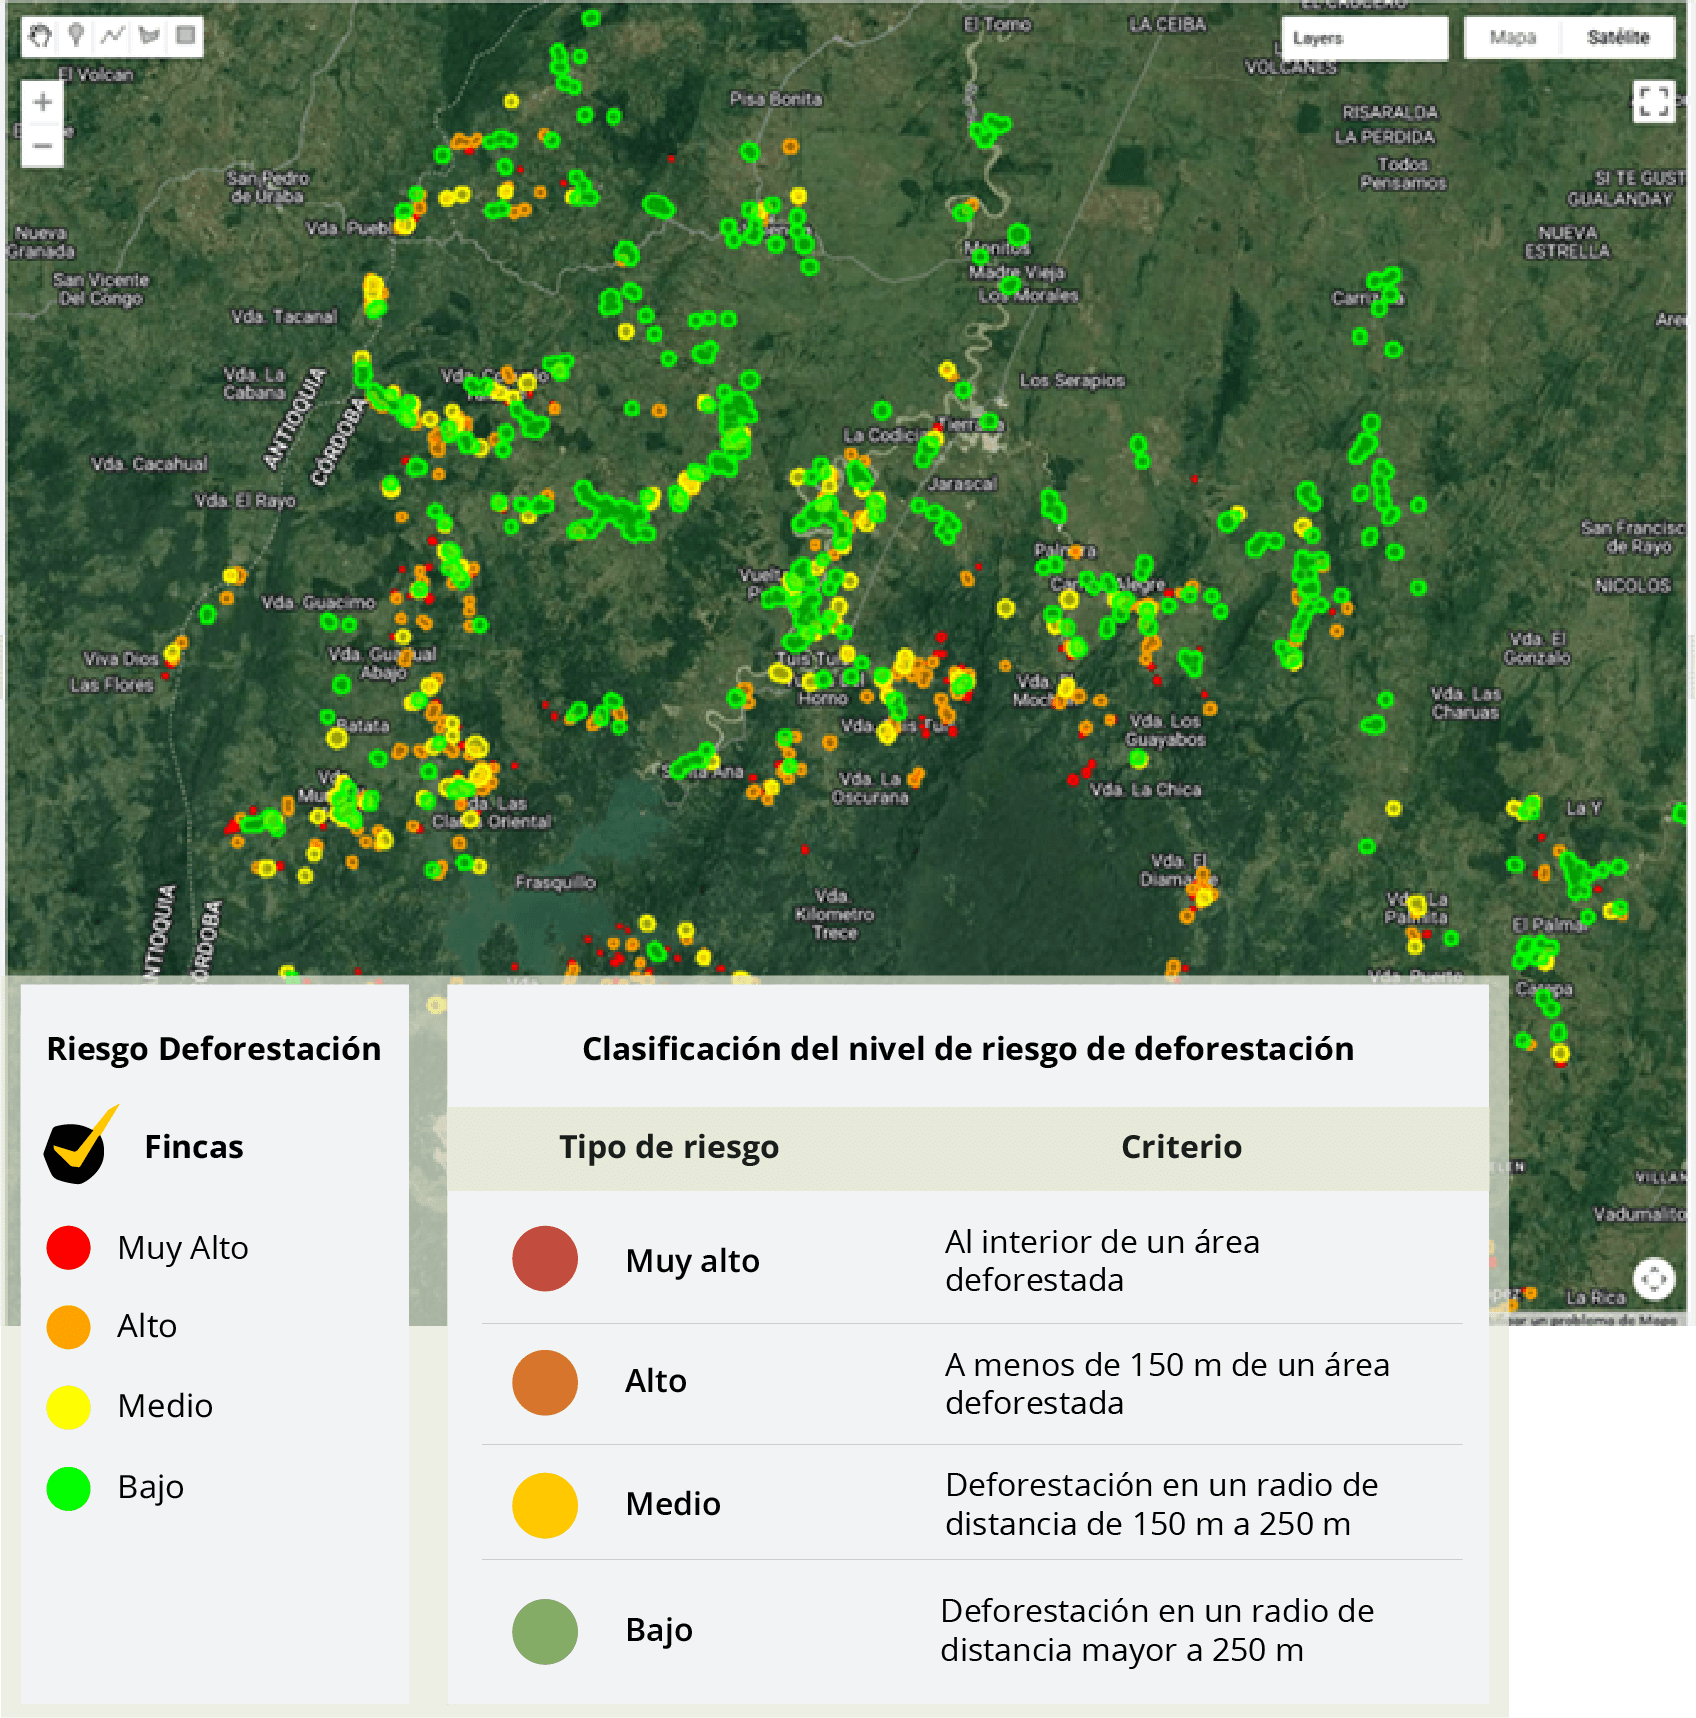Select the yellow Medio legend circle

[x=69, y=1407]
